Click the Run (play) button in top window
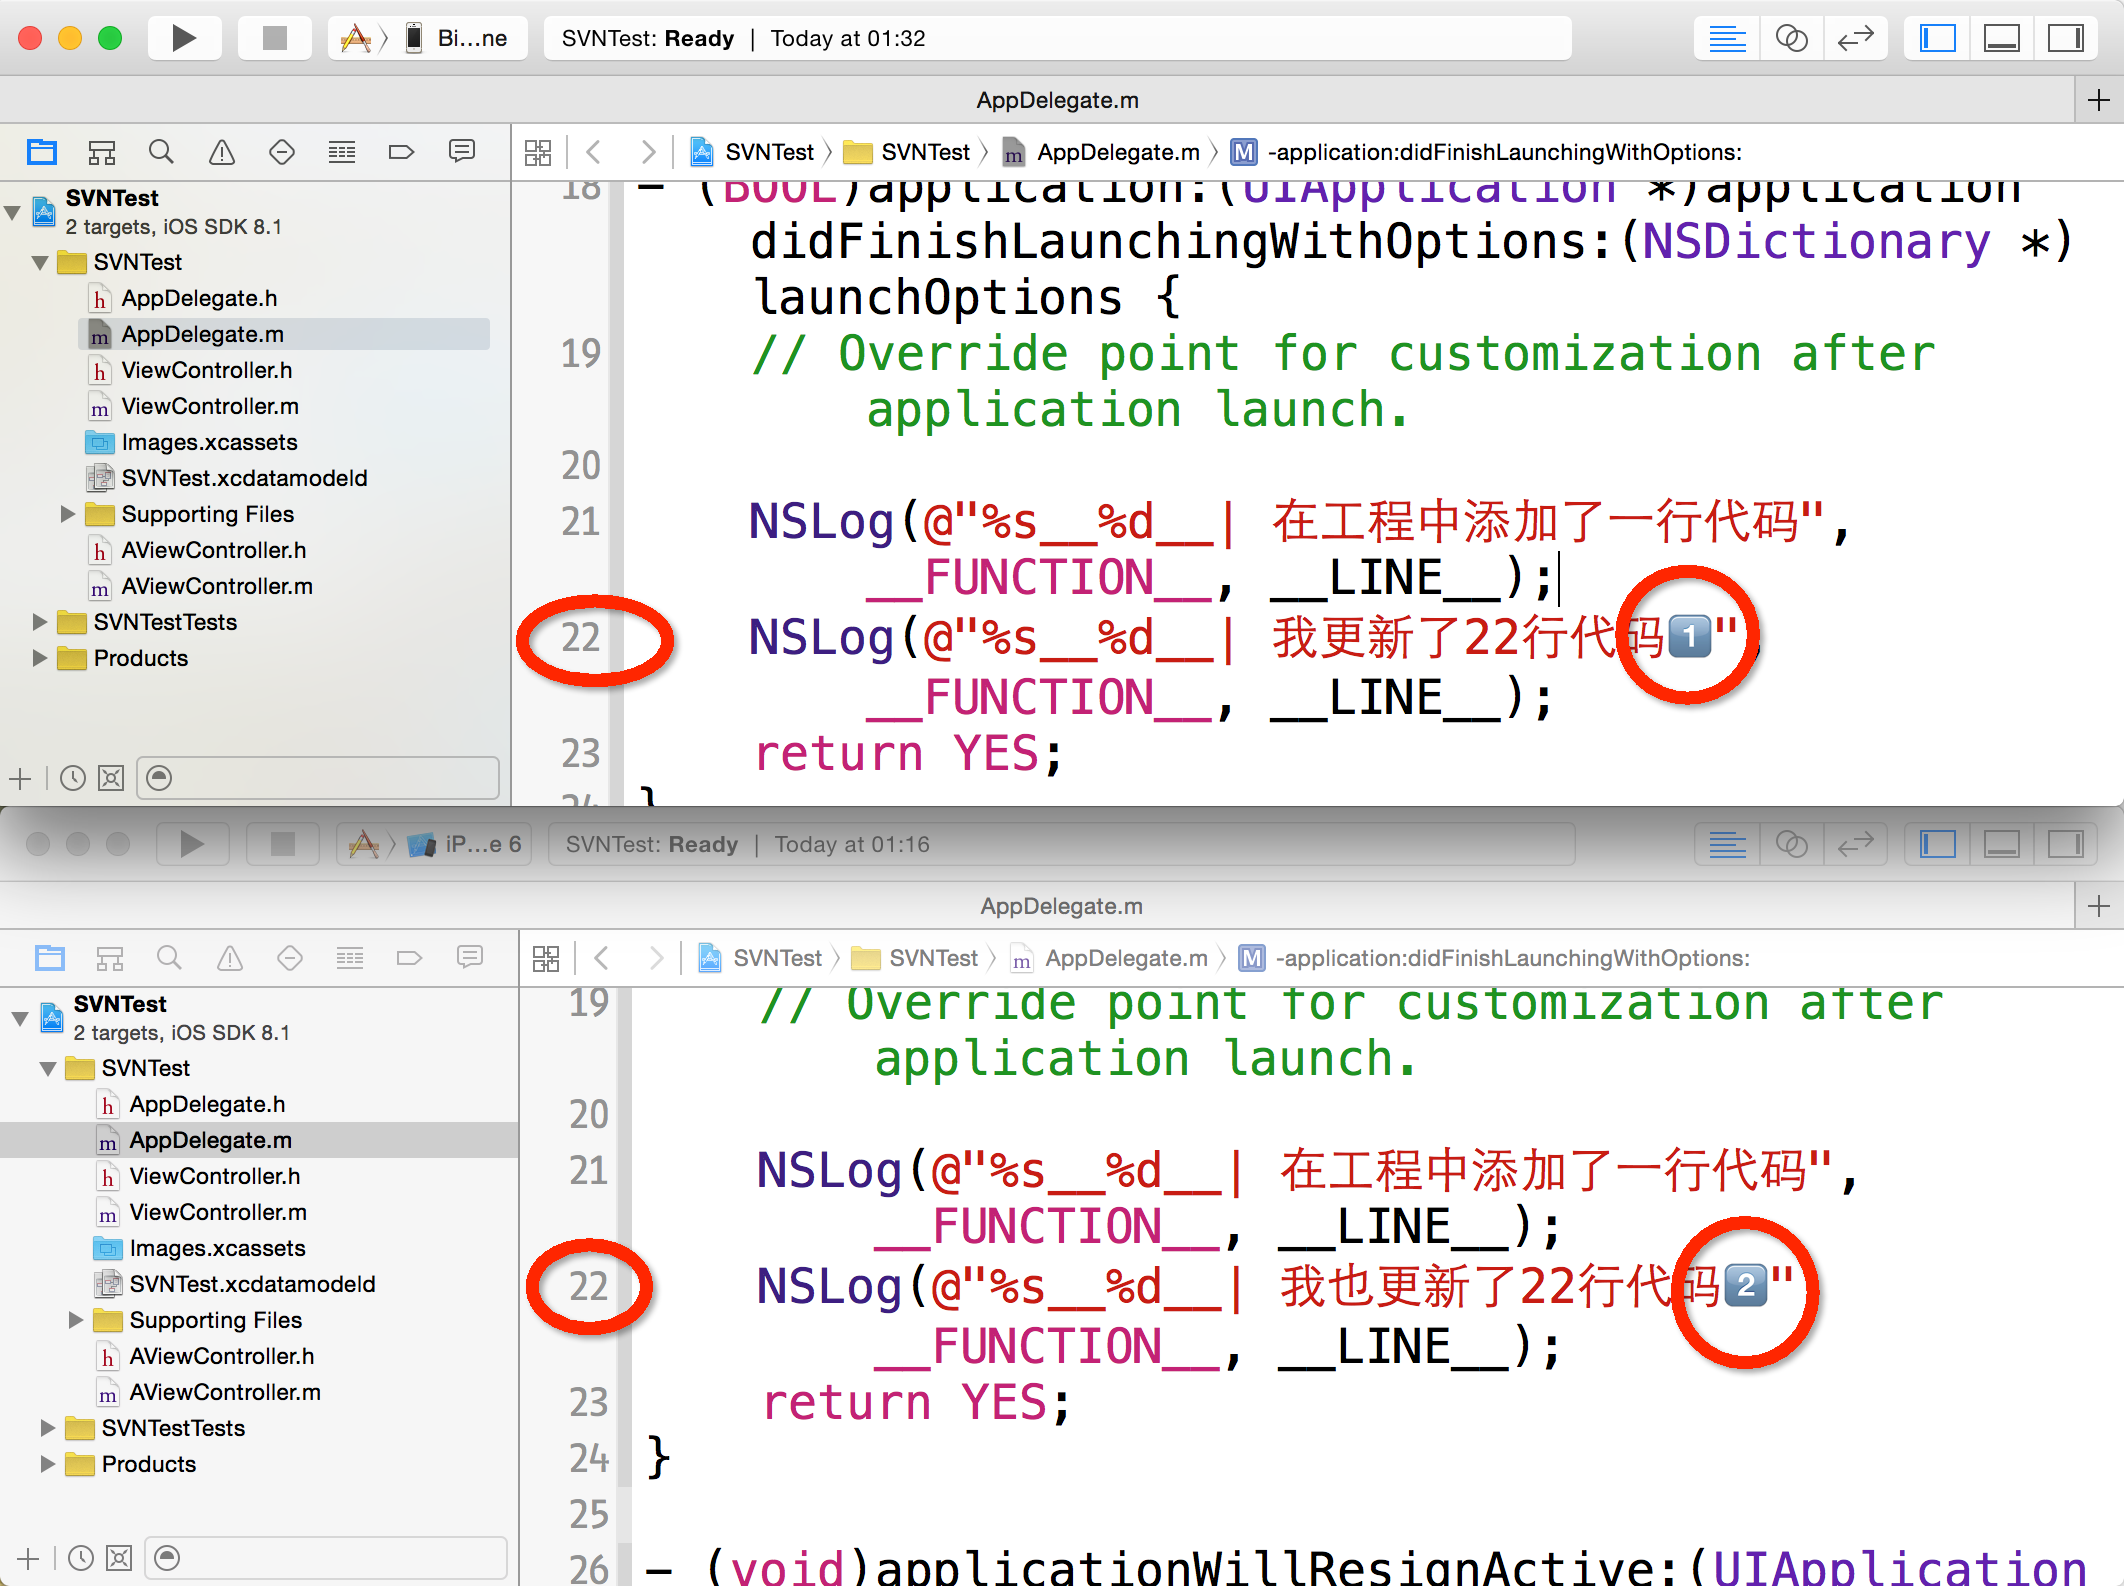2124x1586 pixels. coord(184,38)
